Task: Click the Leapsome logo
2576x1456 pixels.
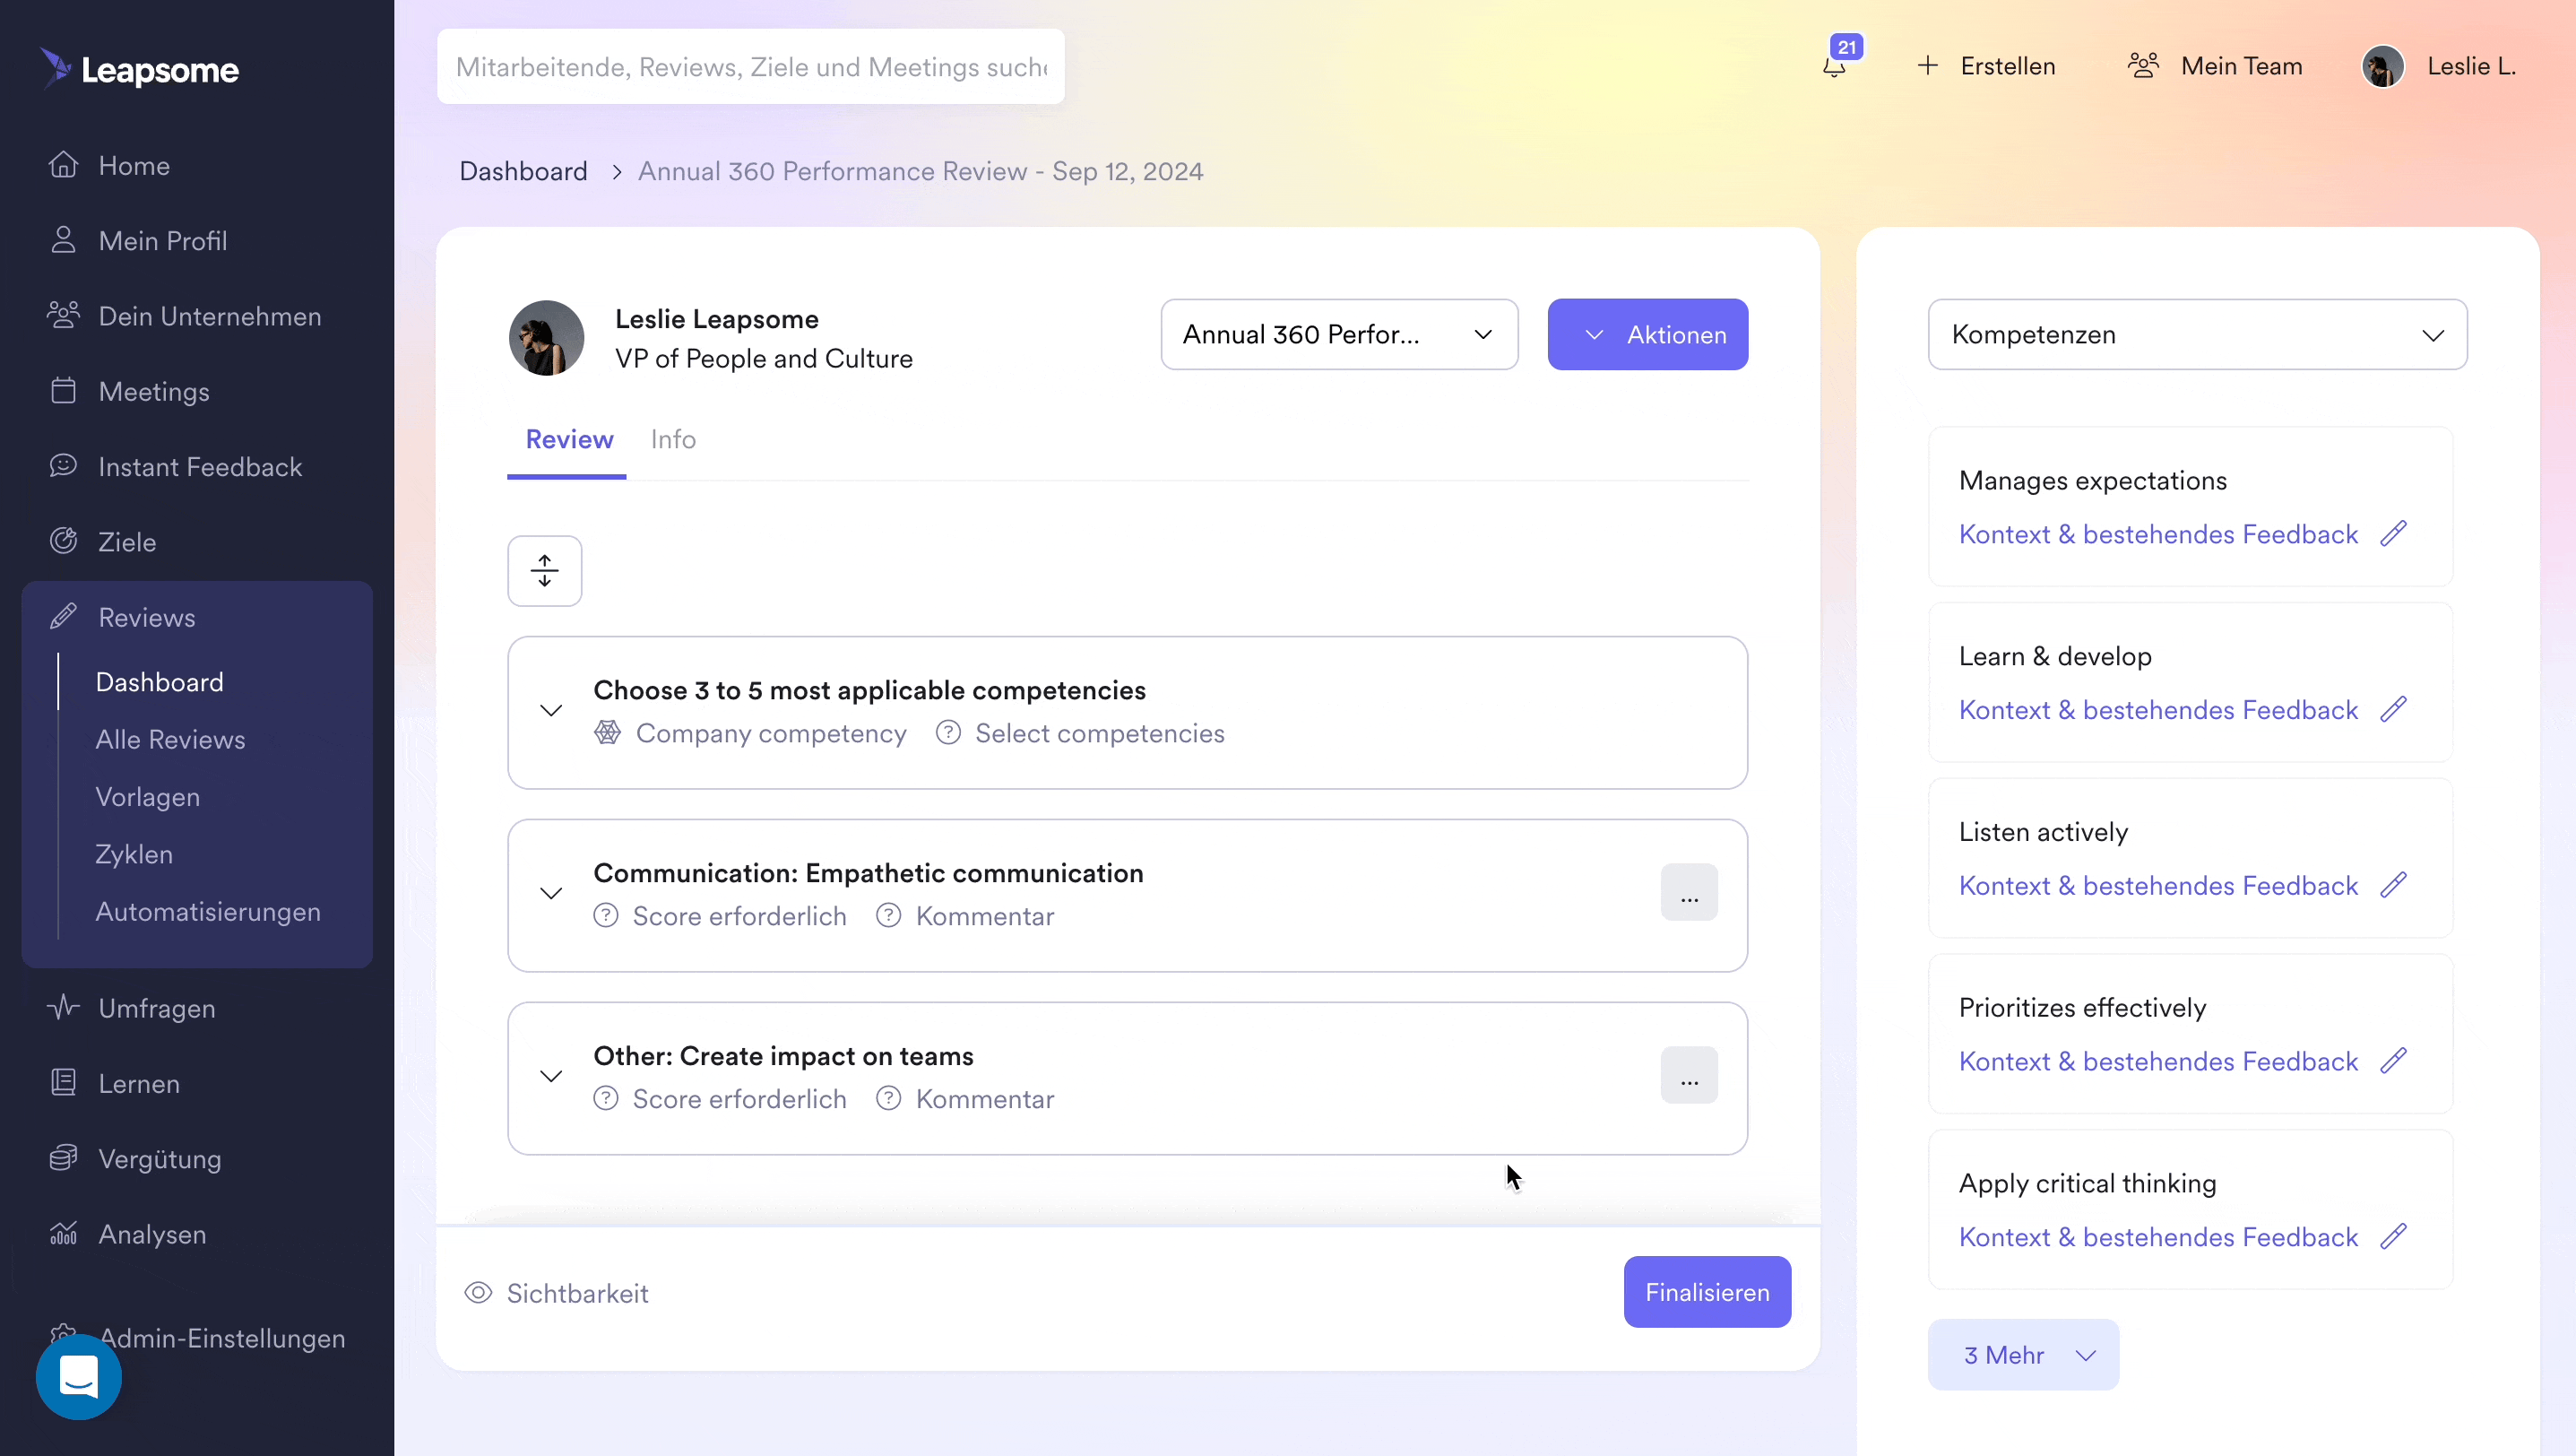Action: click(x=139, y=69)
